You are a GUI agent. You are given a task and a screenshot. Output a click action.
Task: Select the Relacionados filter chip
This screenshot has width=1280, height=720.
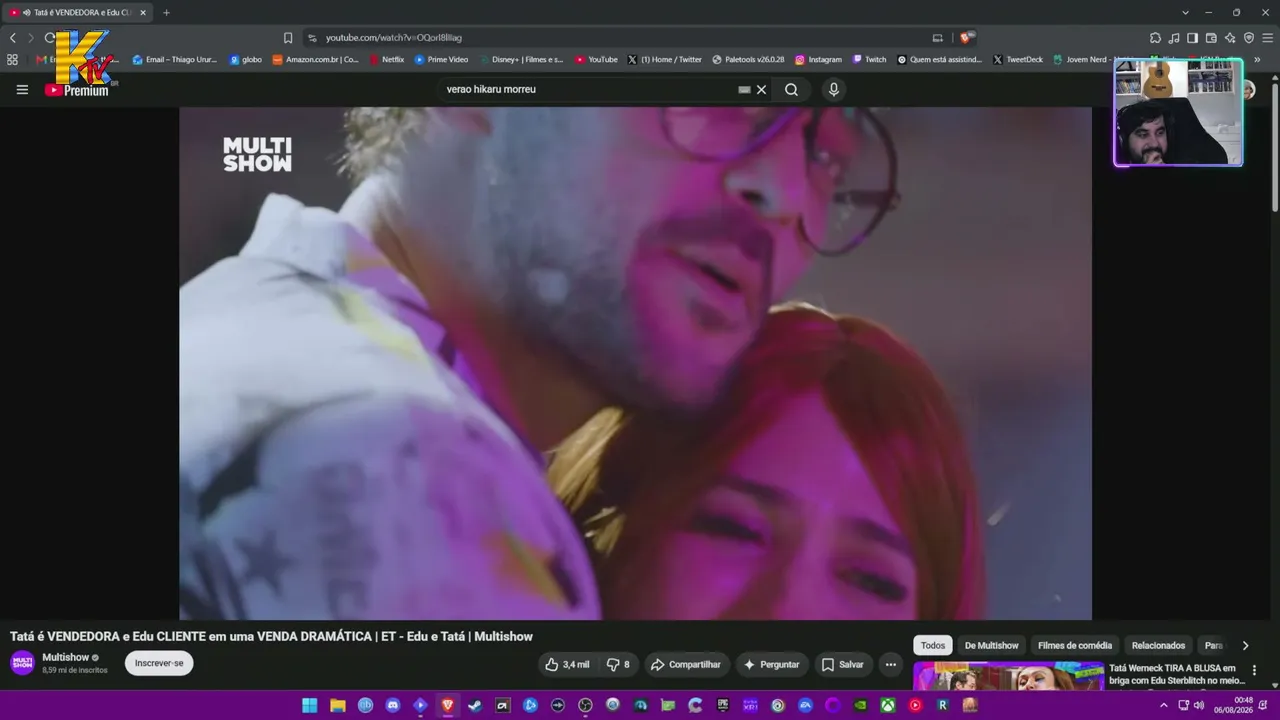[1158, 645]
